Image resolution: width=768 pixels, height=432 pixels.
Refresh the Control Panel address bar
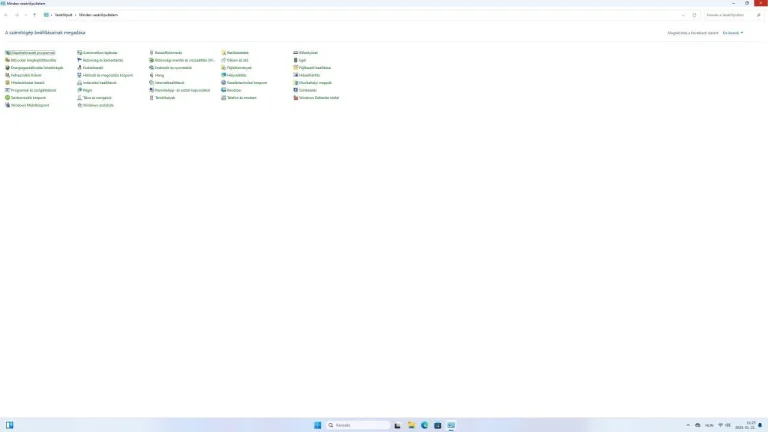pyautogui.click(x=694, y=15)
